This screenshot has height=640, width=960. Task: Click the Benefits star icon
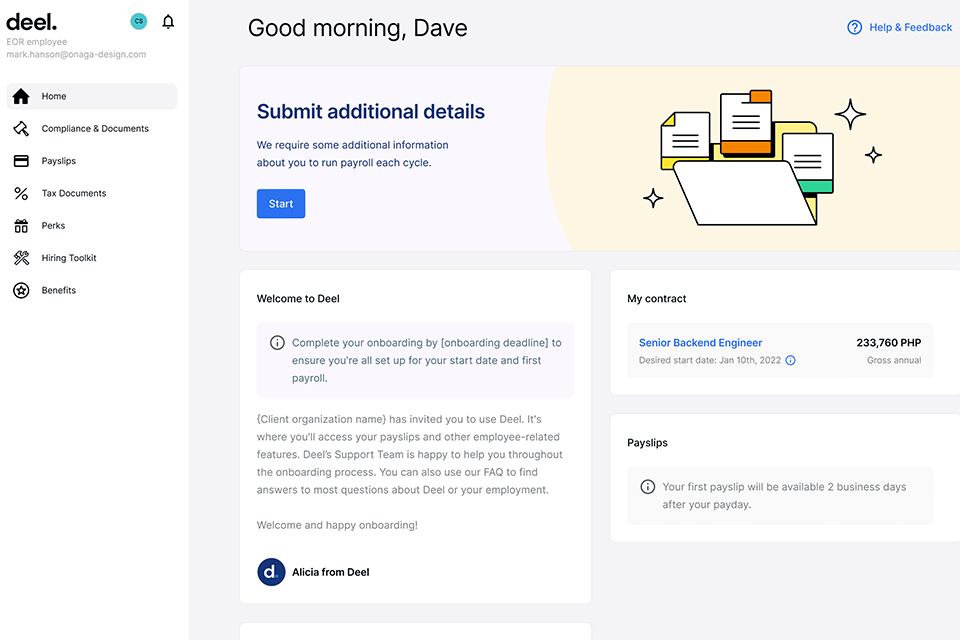click(21, 290)
